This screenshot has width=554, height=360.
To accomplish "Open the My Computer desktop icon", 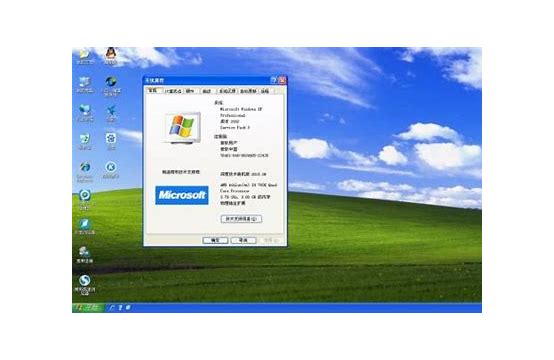I will click(x=85, y=84).
